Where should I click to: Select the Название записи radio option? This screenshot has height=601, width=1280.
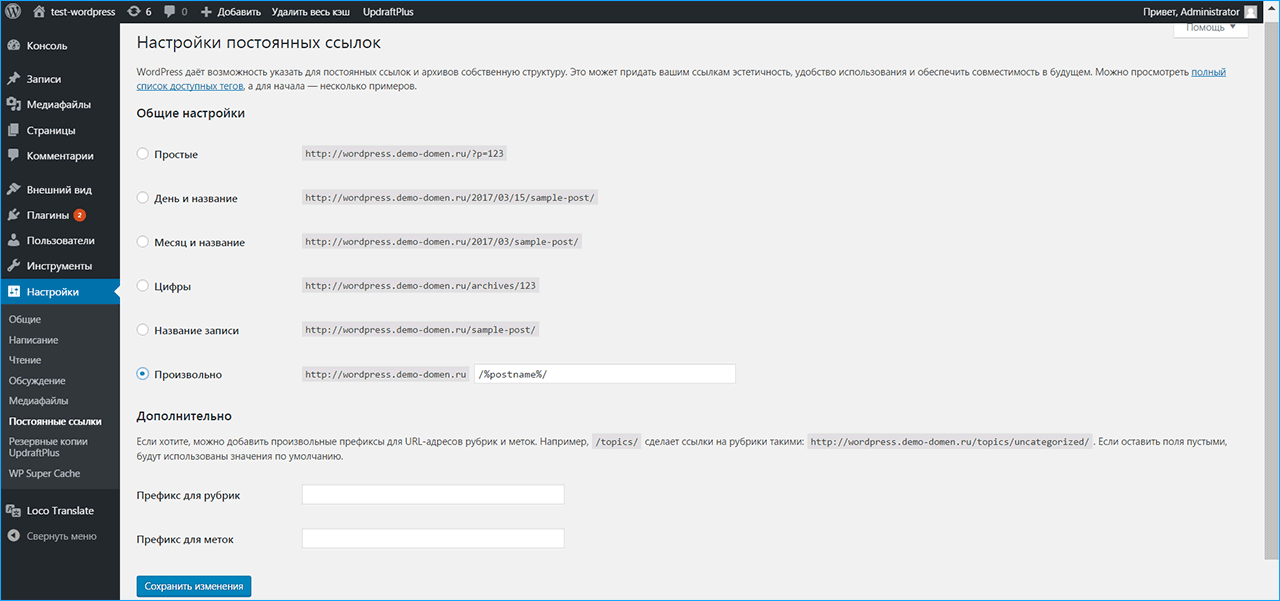coord(143,330)
